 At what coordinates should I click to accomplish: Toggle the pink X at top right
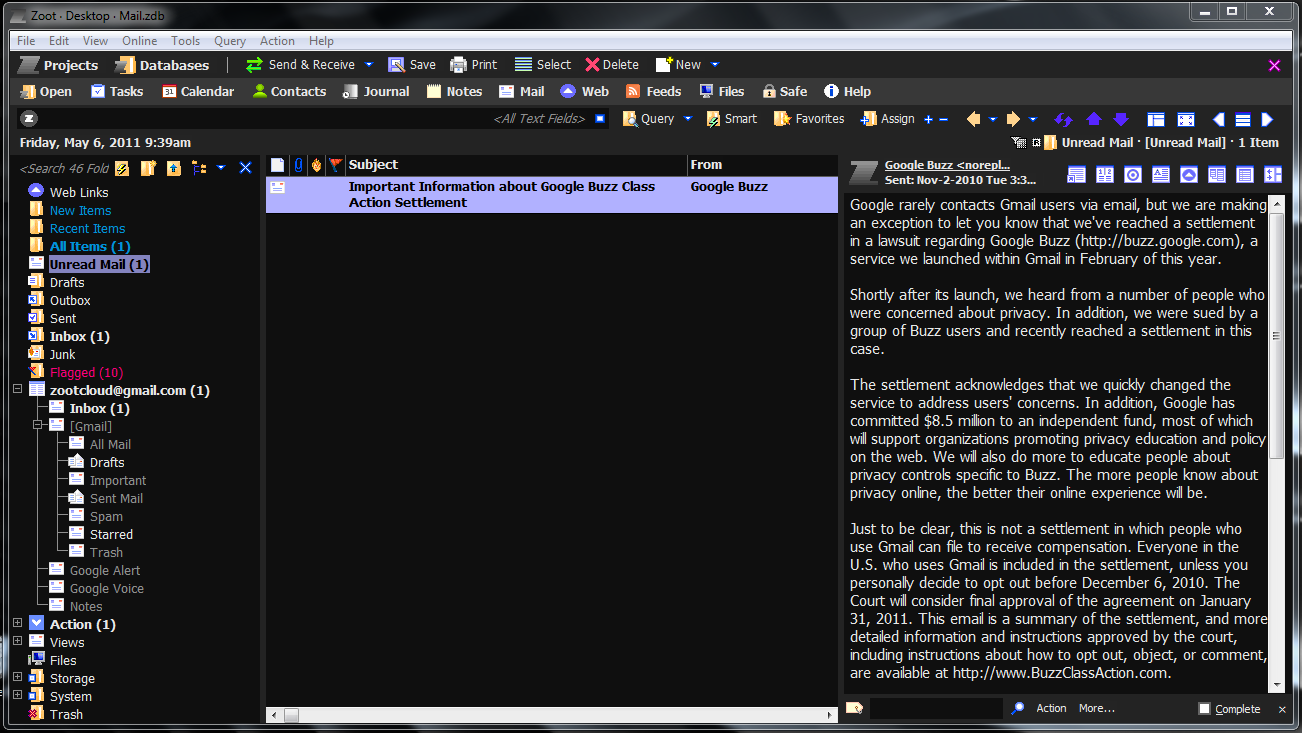click(x=1274, y=65)
